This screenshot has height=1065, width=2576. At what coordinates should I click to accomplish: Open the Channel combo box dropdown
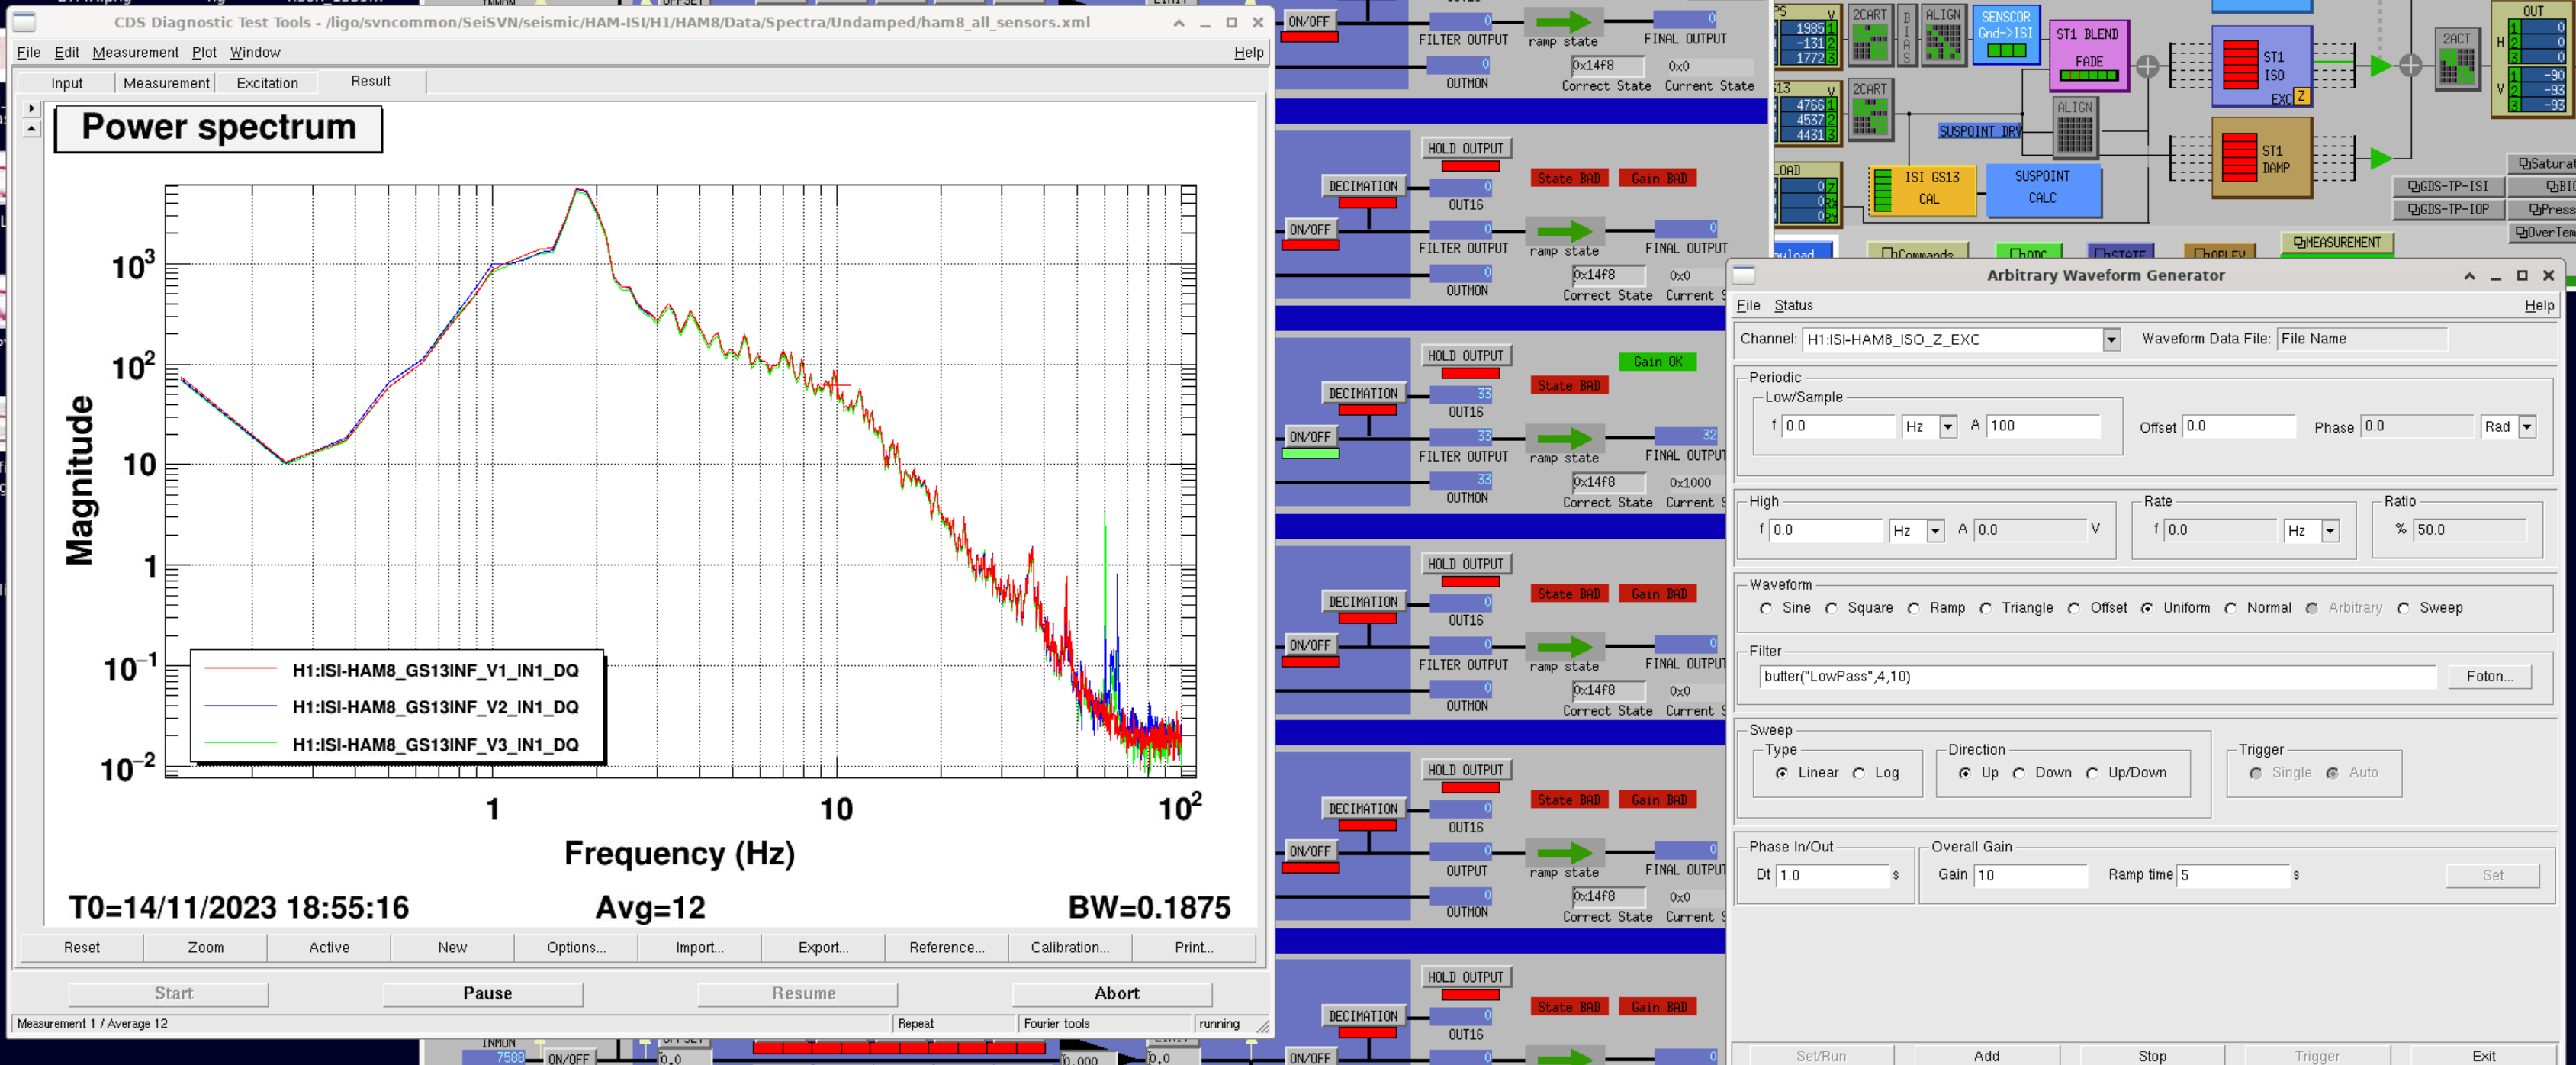(x=2111, y=340)
